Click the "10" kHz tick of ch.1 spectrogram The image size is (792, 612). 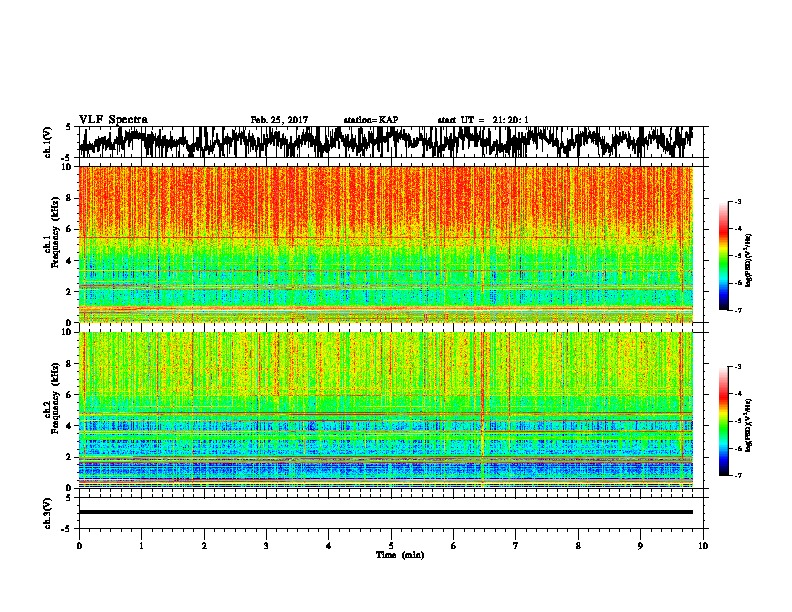[x=68, y=167]
